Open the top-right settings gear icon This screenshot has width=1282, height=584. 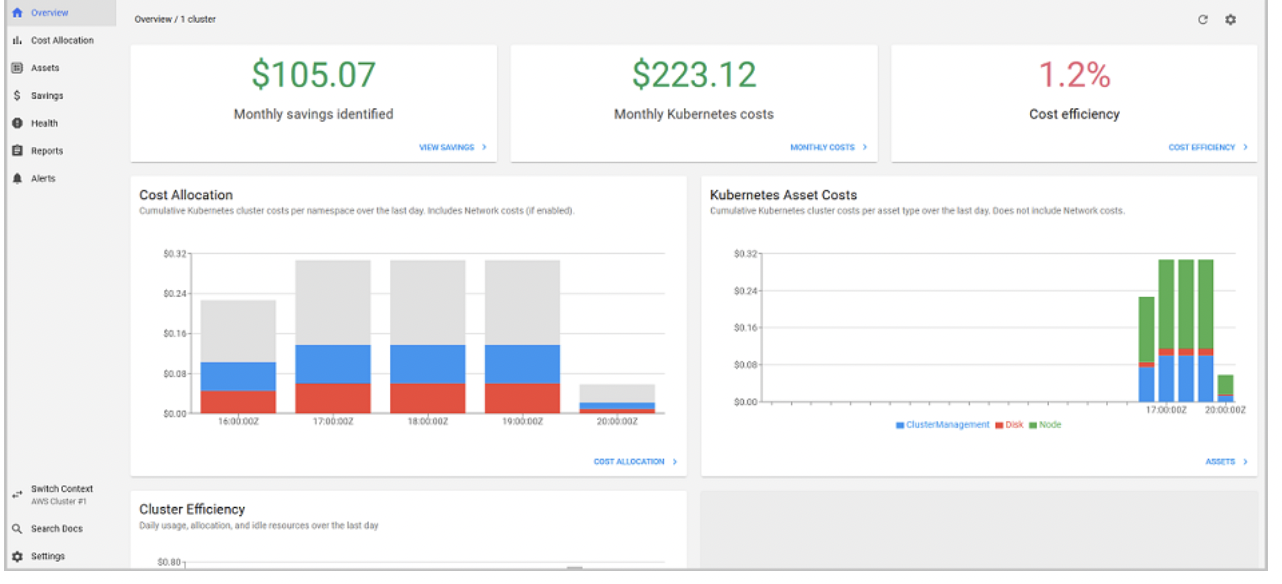click(x=1230, y=19)
